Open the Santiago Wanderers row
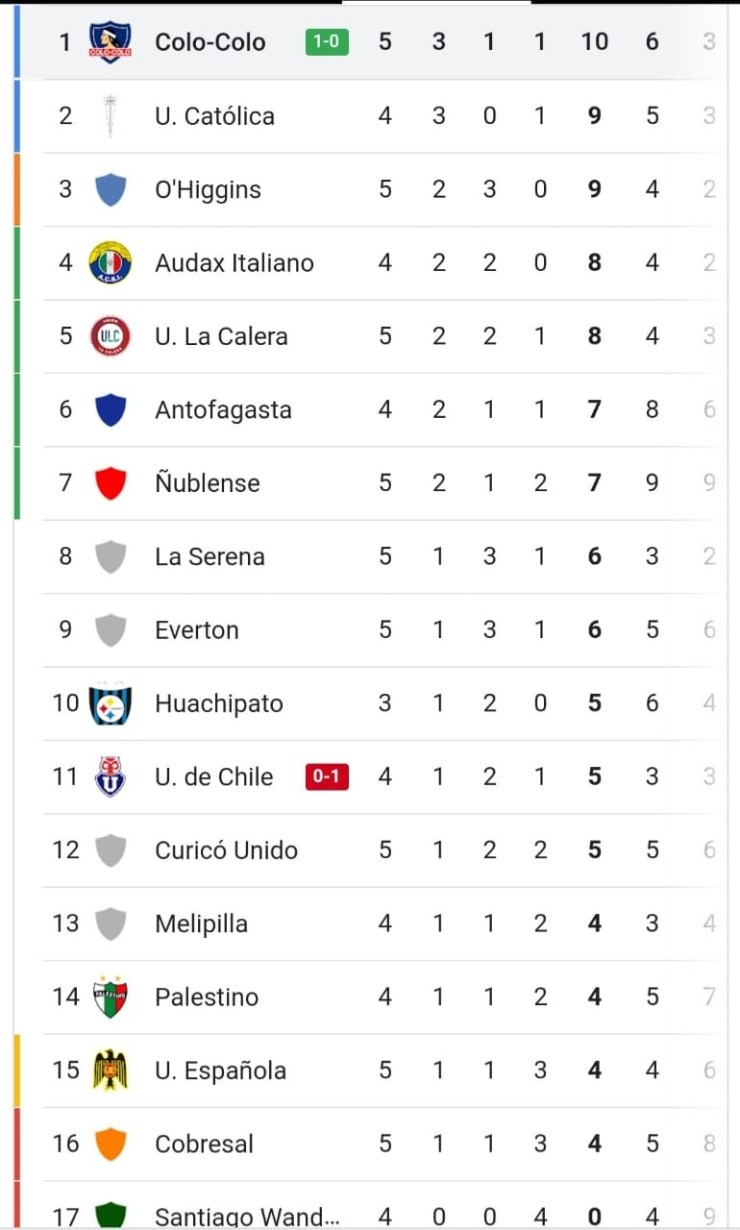The height and width of the screenshot is (1230, 740). click(246, 1216)
